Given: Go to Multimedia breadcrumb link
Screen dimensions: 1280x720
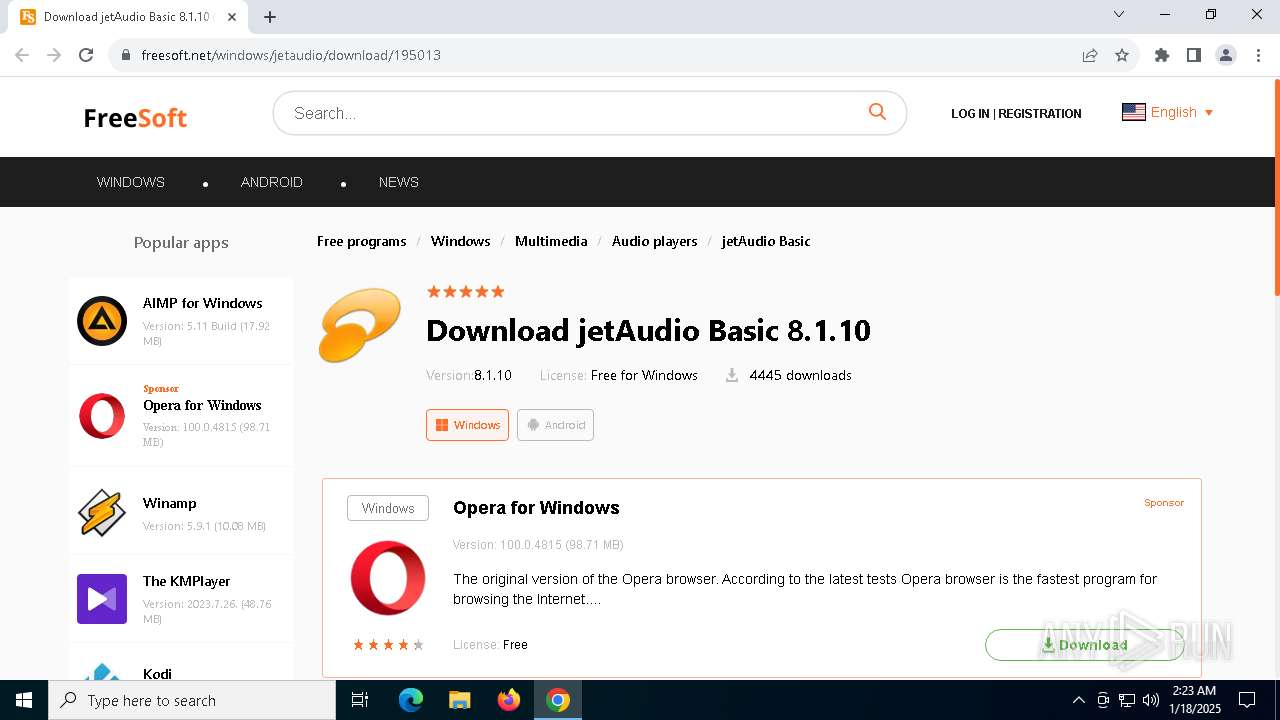Looking at the screenshot, I should [551, 241].
